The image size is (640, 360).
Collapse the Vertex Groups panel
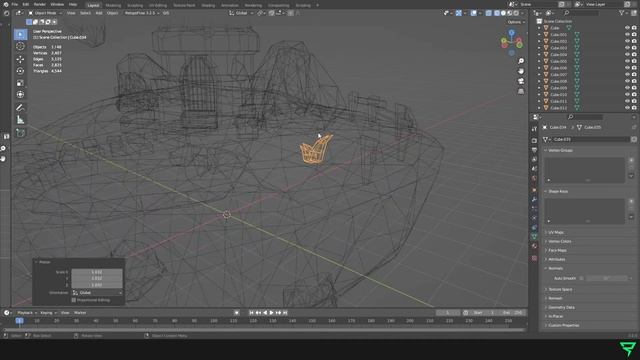560,150
